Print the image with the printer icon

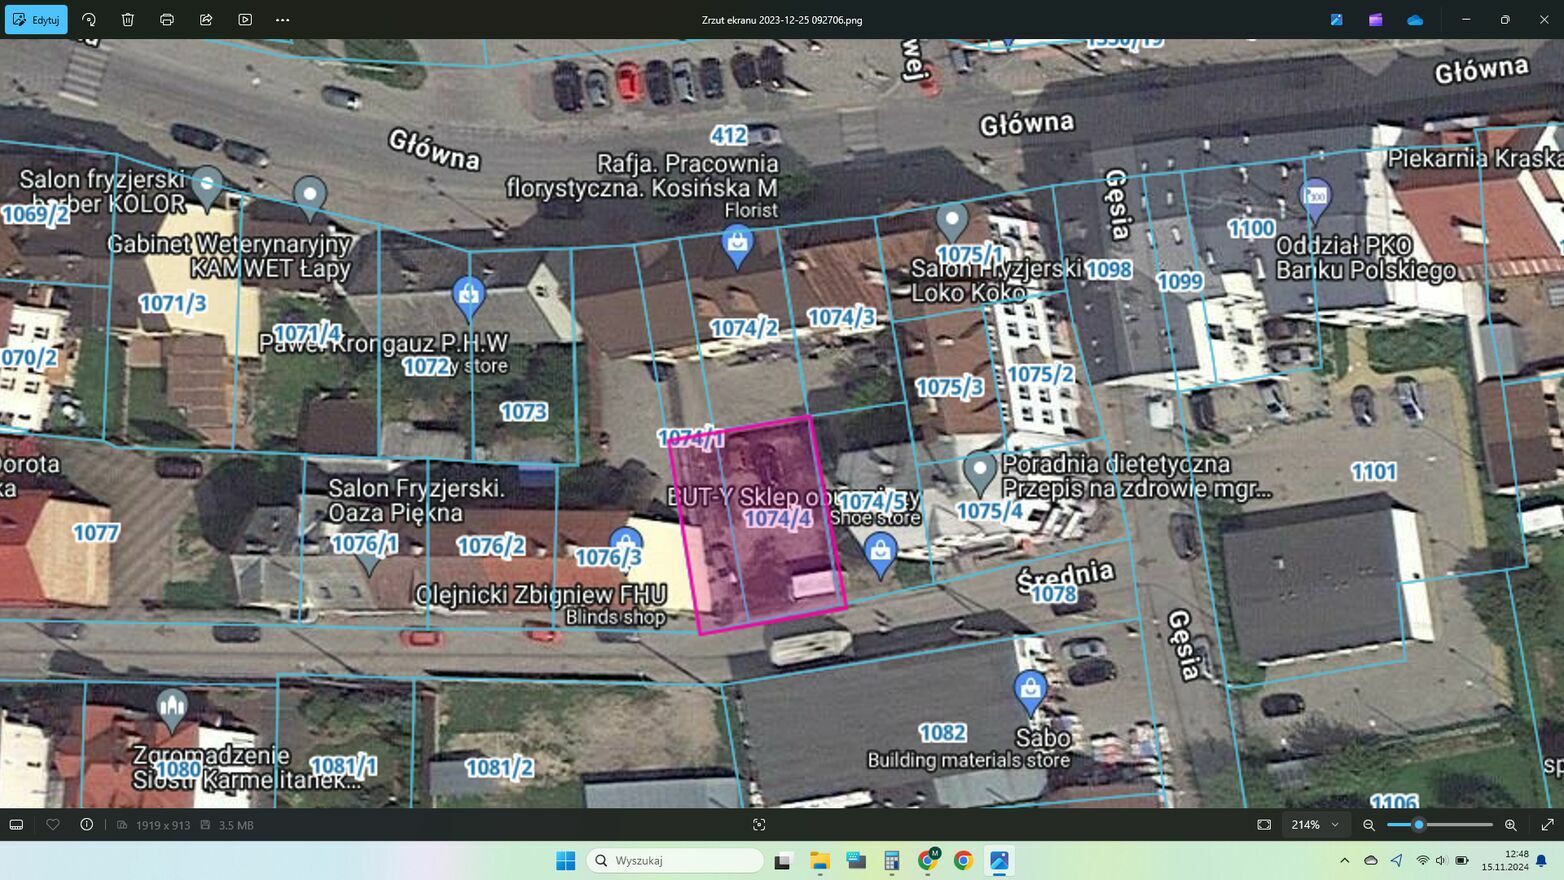coord(167,20)
